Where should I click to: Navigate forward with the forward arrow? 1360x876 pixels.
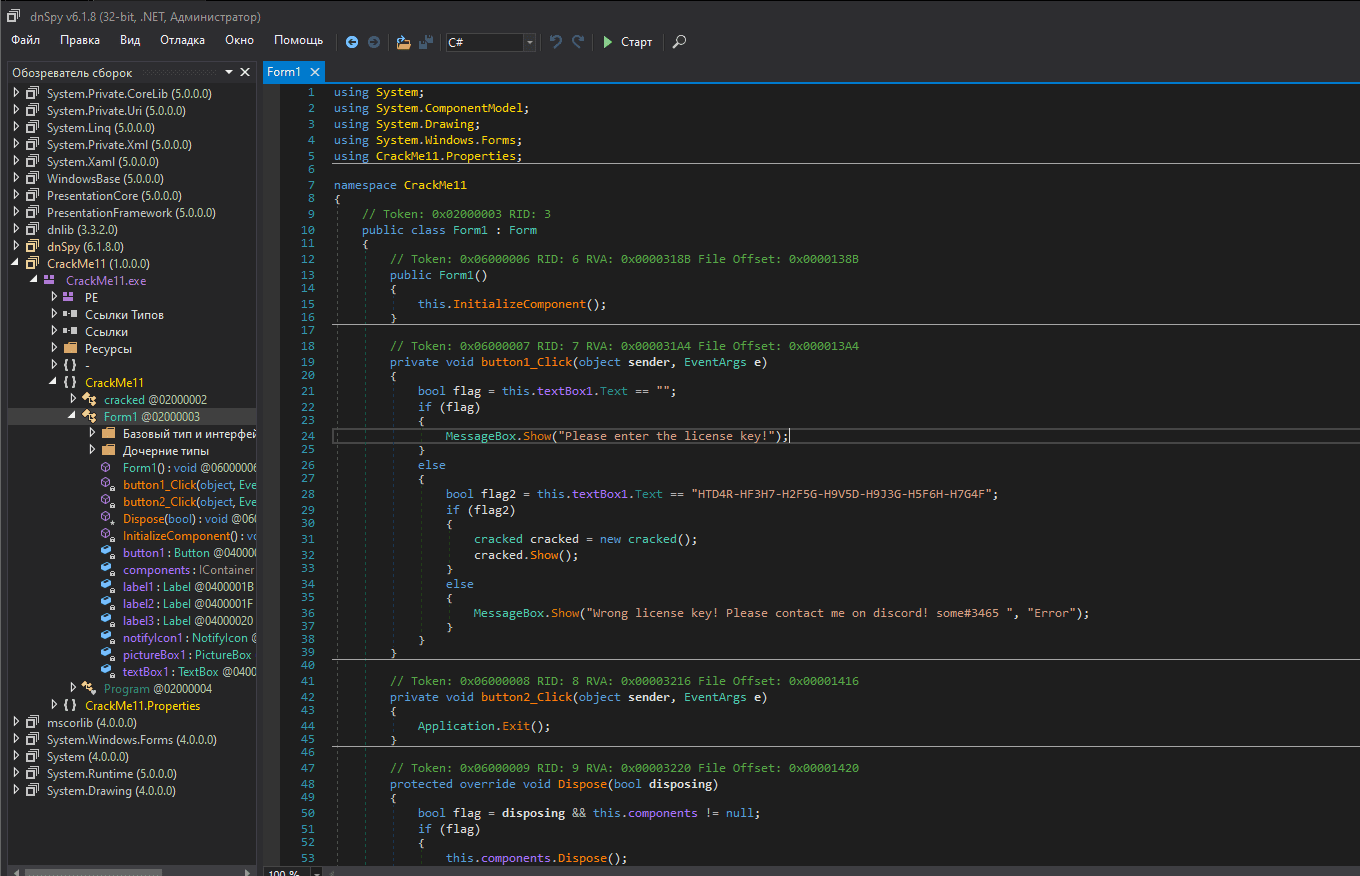[374, 42]
